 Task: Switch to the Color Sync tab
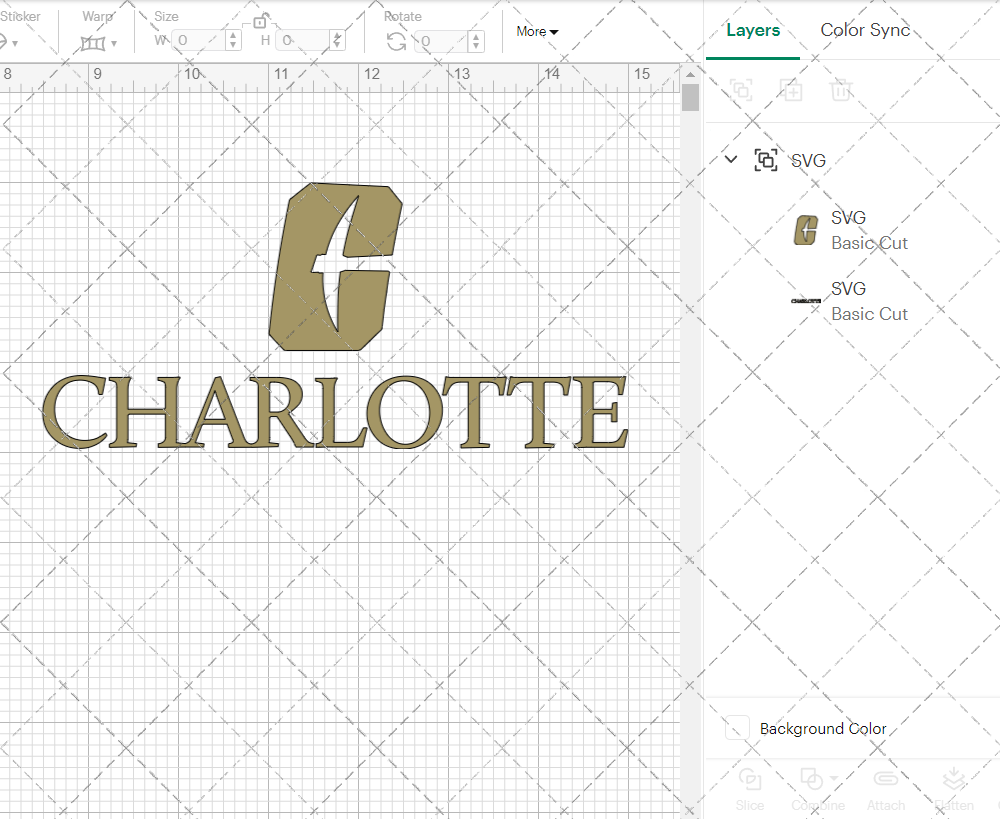865,30
